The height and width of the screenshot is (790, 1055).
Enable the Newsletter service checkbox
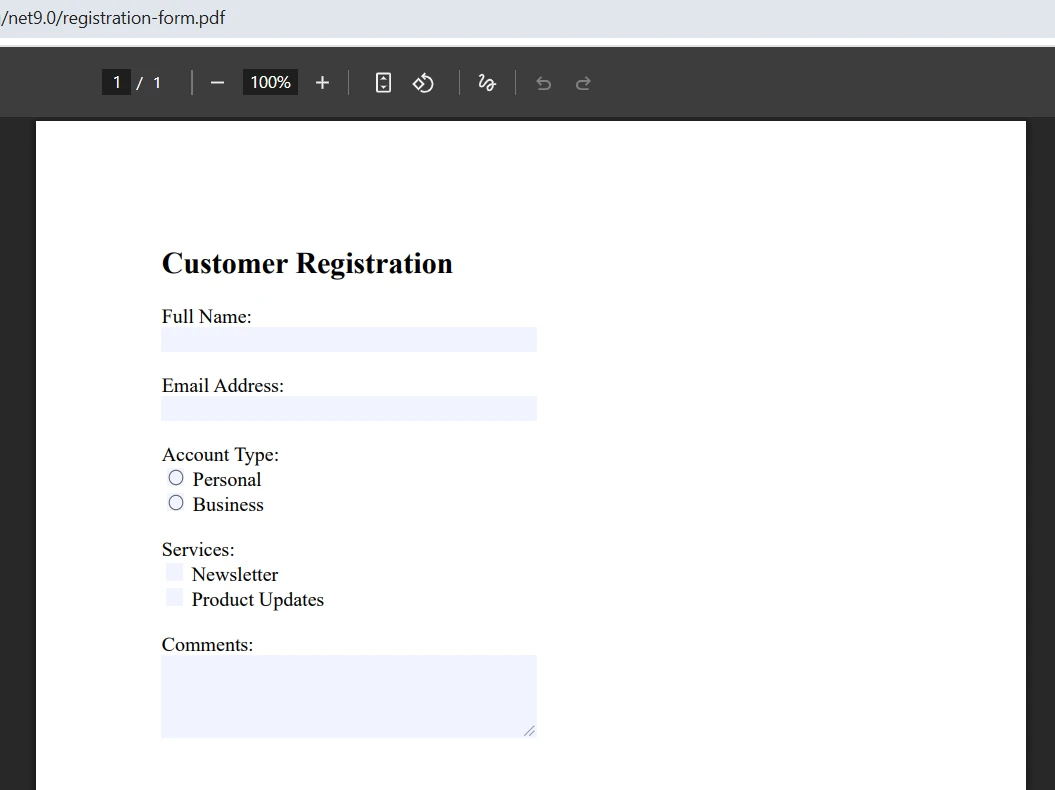(174, 571)
